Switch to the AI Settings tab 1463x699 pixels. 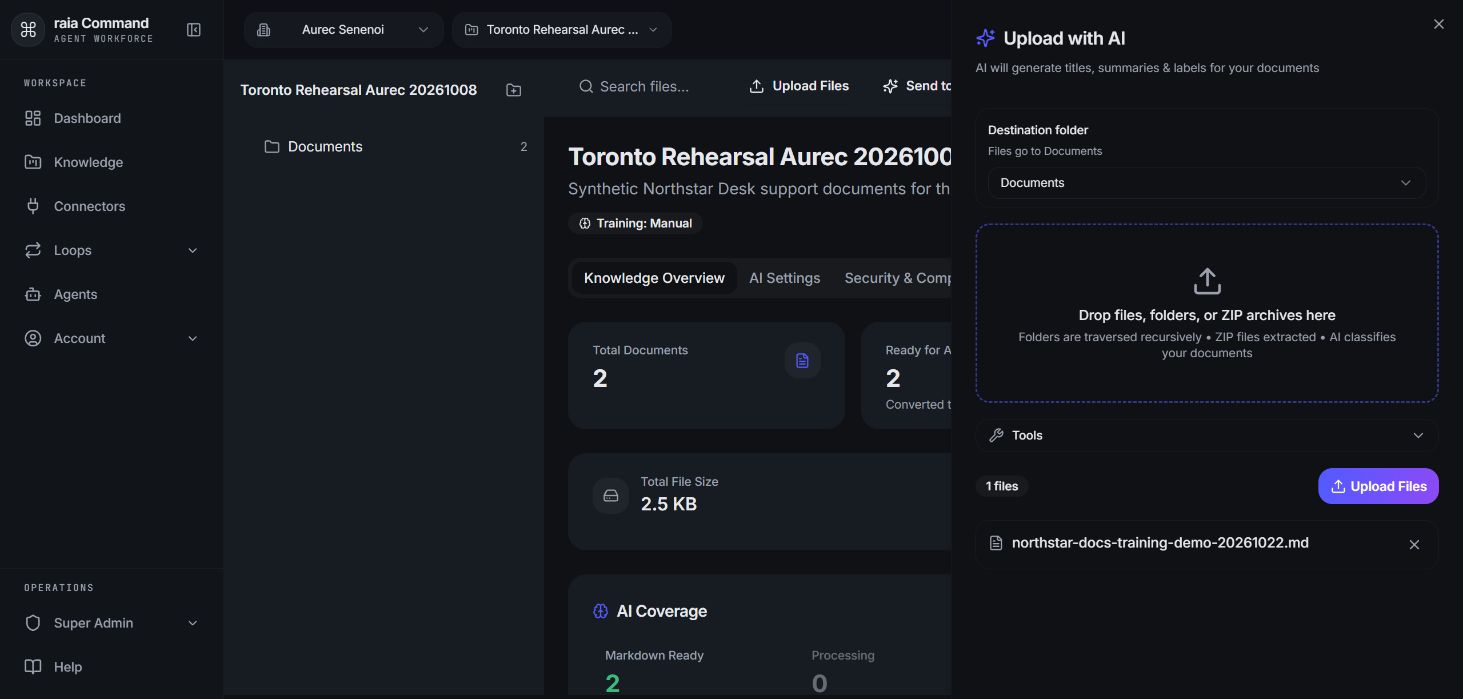(x=785, y=278)
